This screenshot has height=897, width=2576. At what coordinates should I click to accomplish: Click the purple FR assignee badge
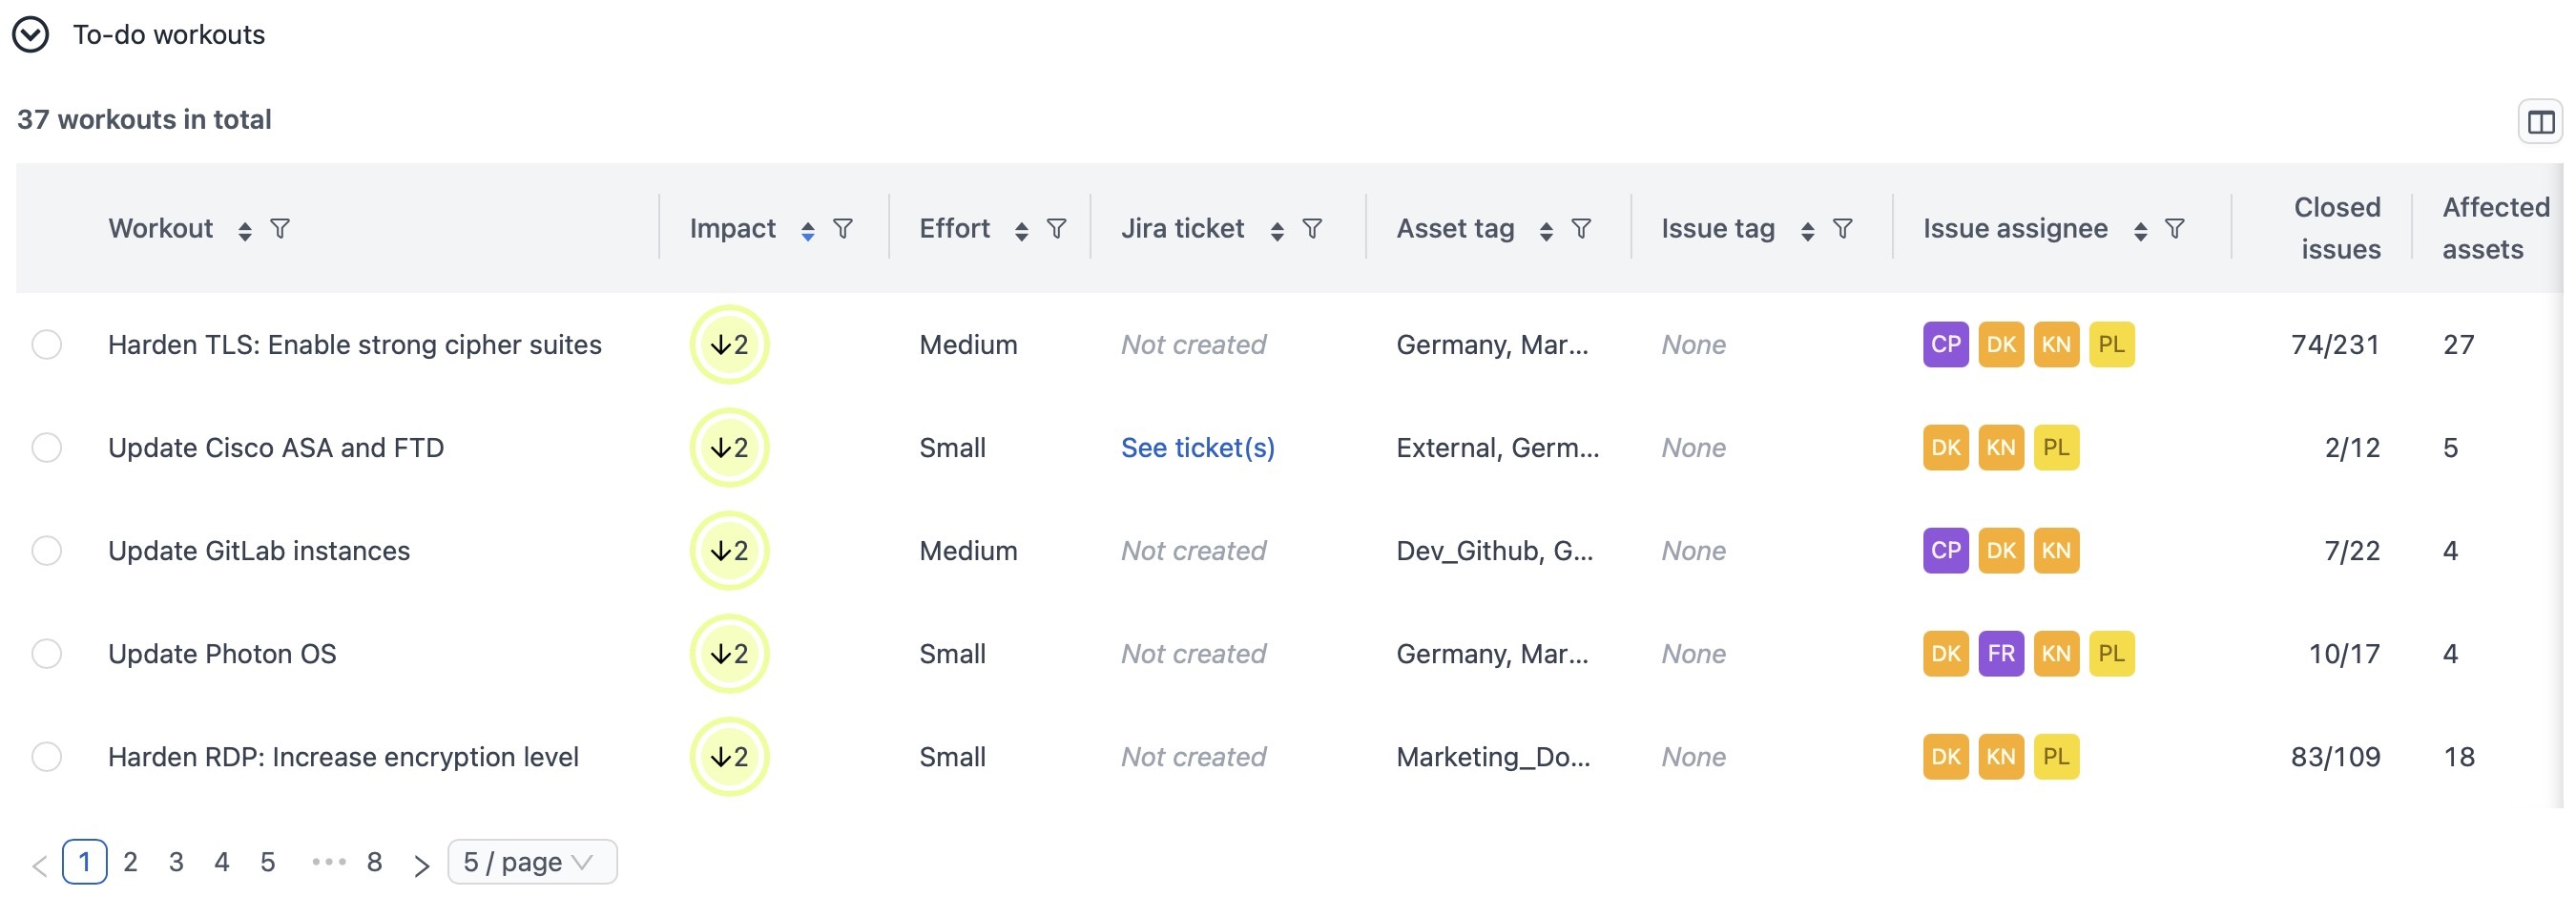tap(2001, 654)
